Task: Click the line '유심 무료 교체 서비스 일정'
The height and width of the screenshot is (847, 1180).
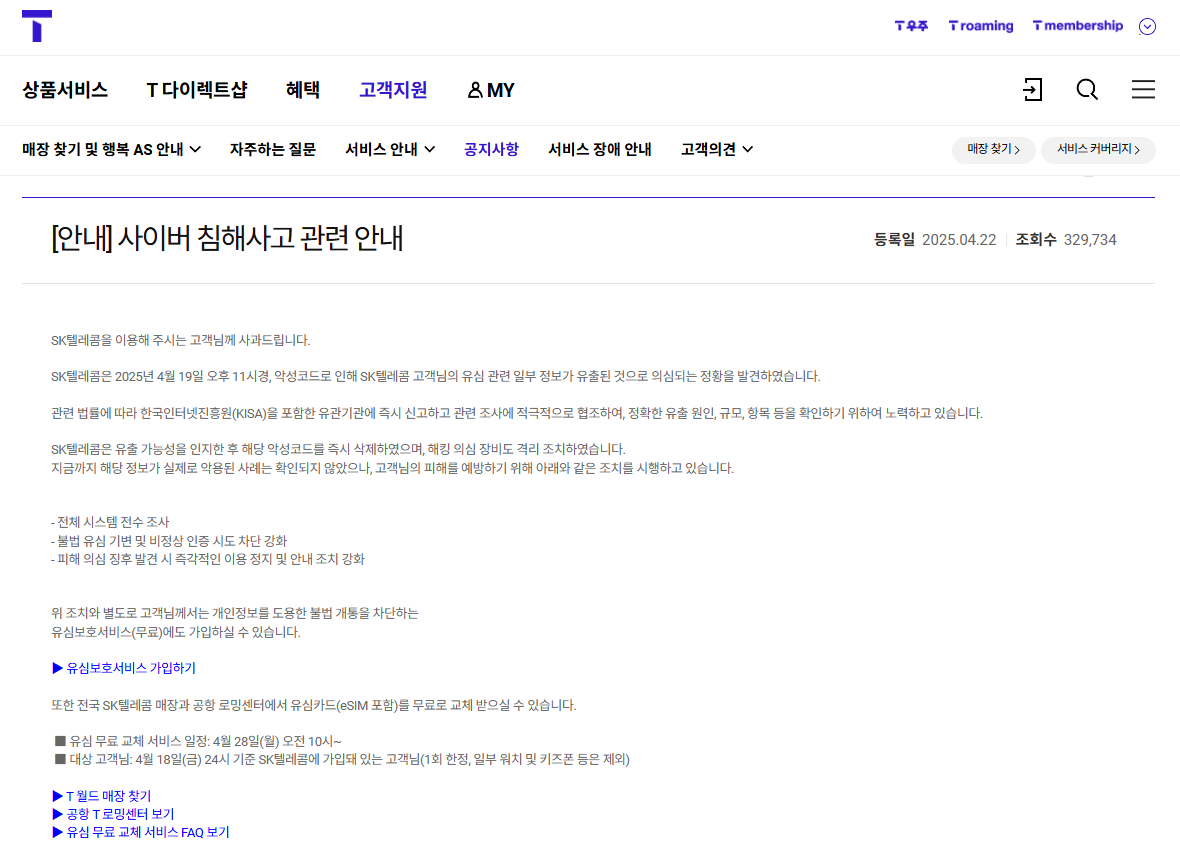Action: (x=198, y=741)
